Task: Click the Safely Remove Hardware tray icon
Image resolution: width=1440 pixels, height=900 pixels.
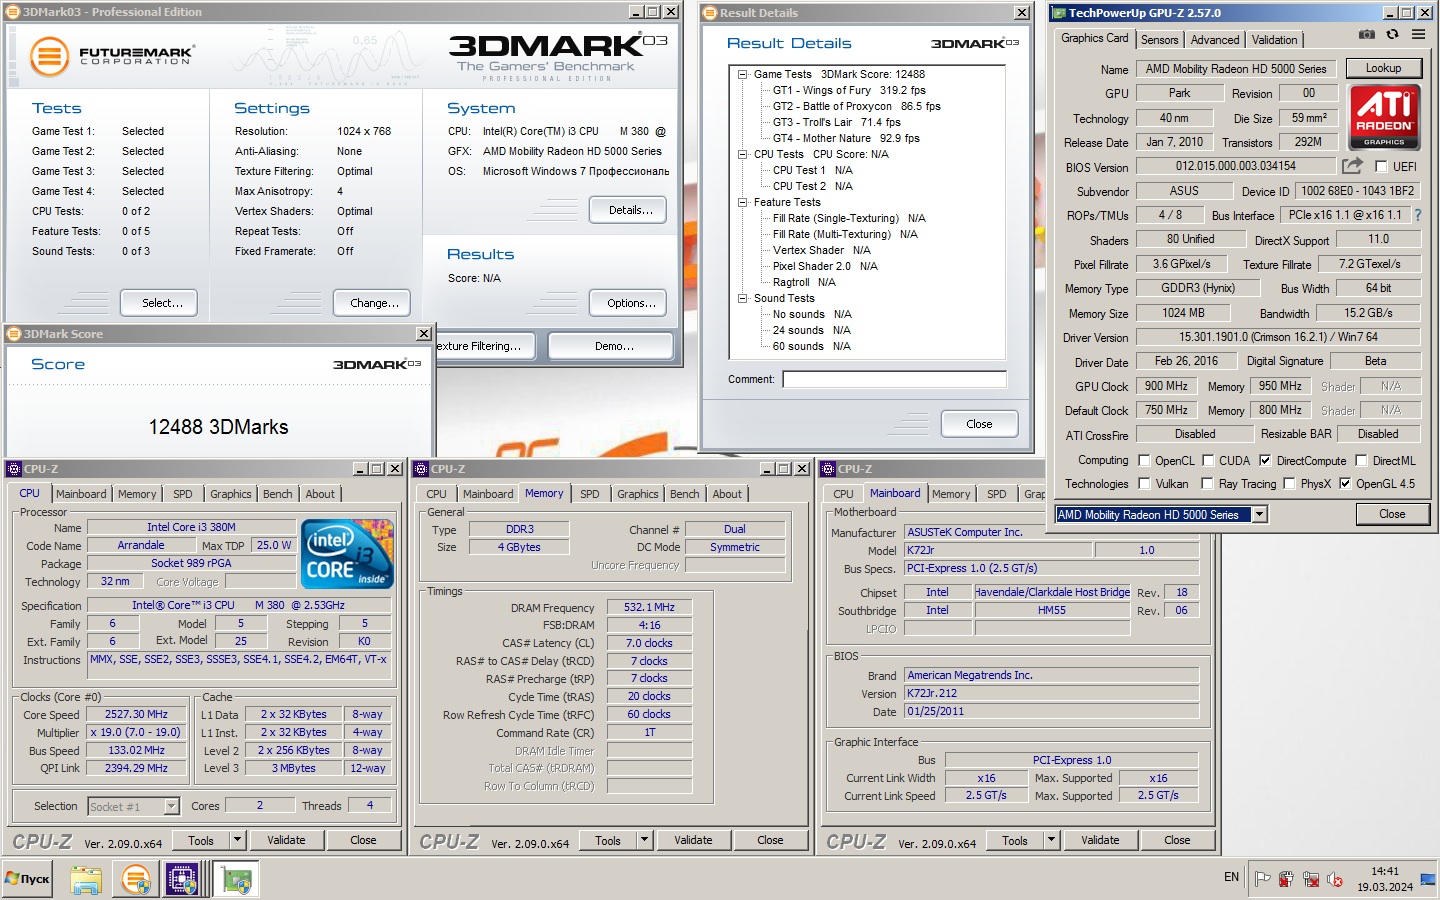Action: pos(1287,879)
